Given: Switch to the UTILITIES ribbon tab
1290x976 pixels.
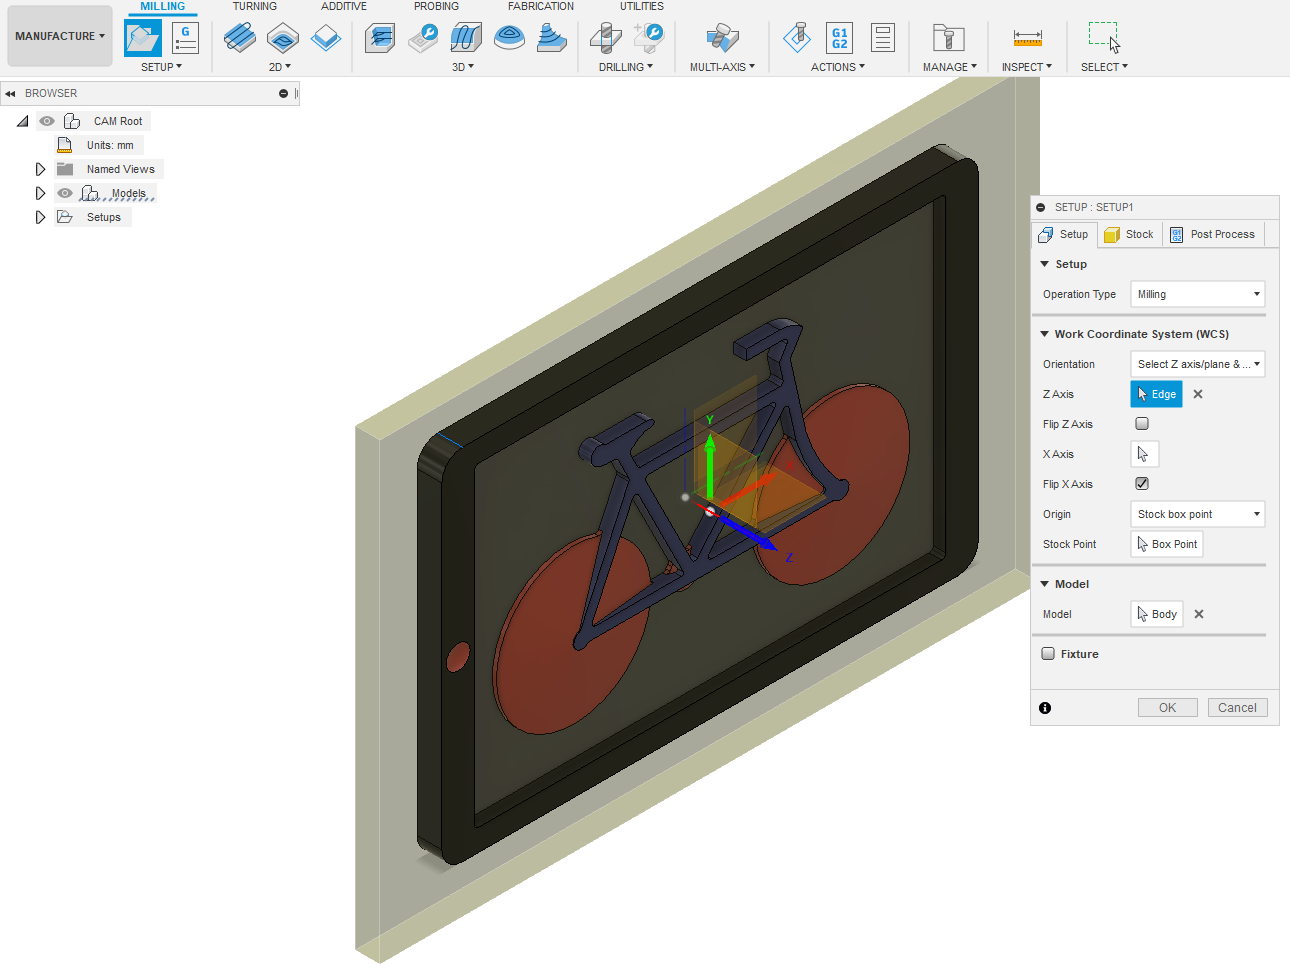Looking at the screenshot, I should click(642, 6).
